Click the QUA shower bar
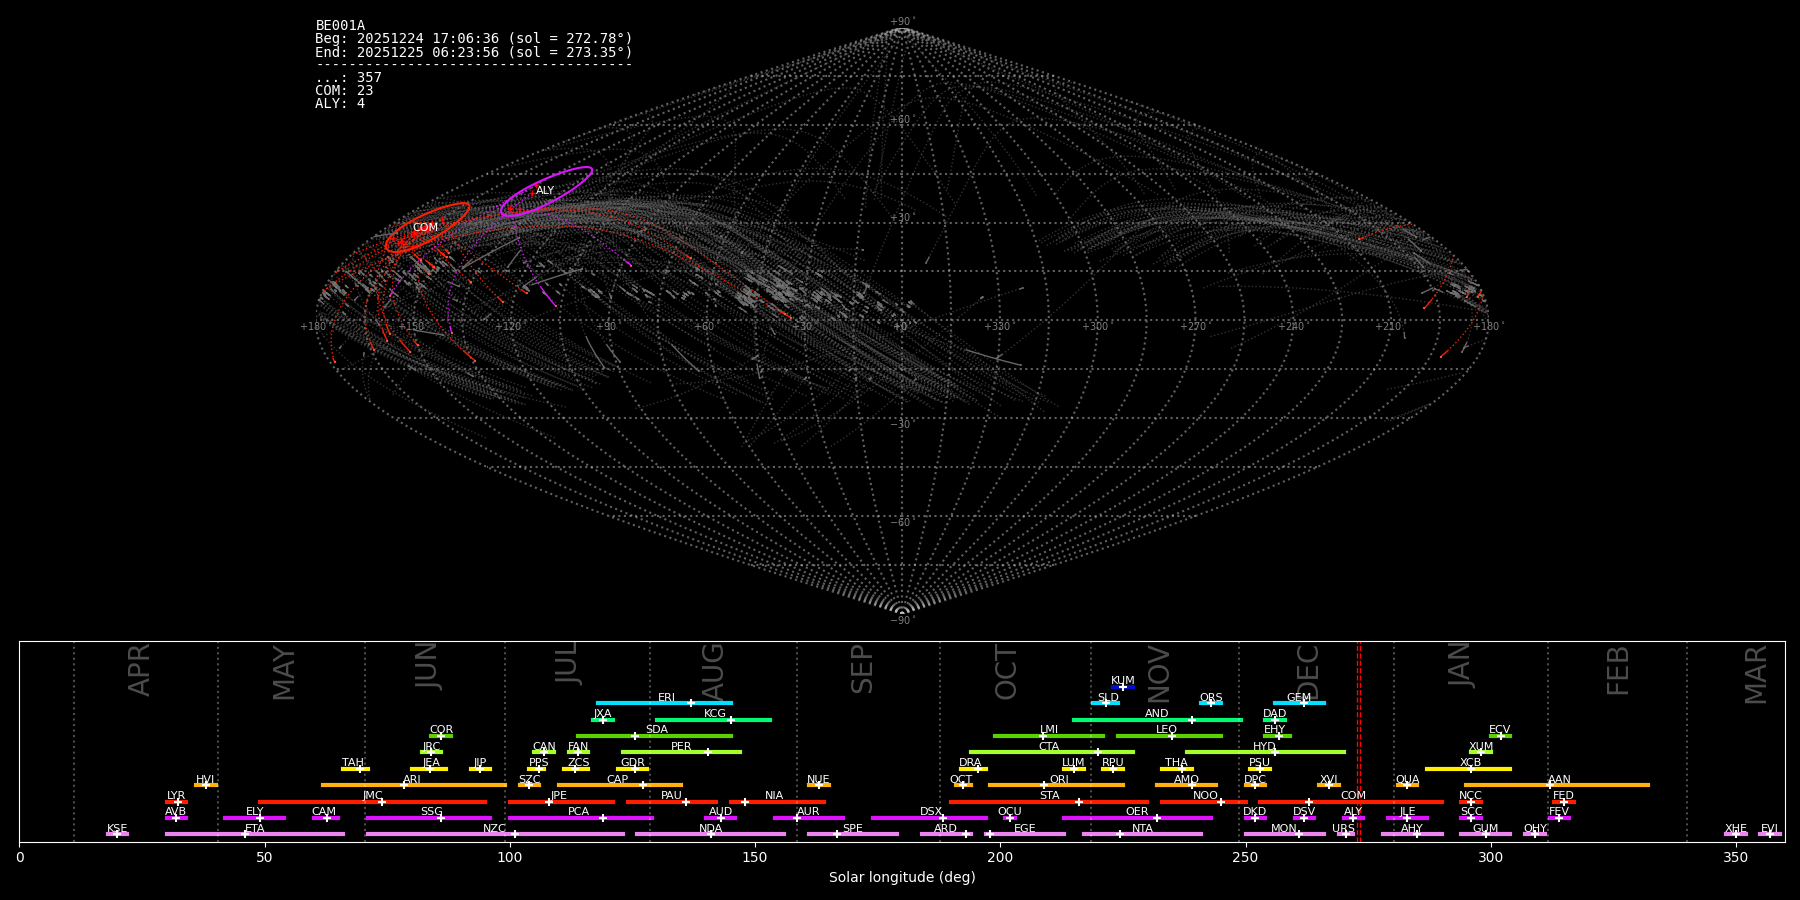Screen dimensions: 1800x900 pos(1407,785)
